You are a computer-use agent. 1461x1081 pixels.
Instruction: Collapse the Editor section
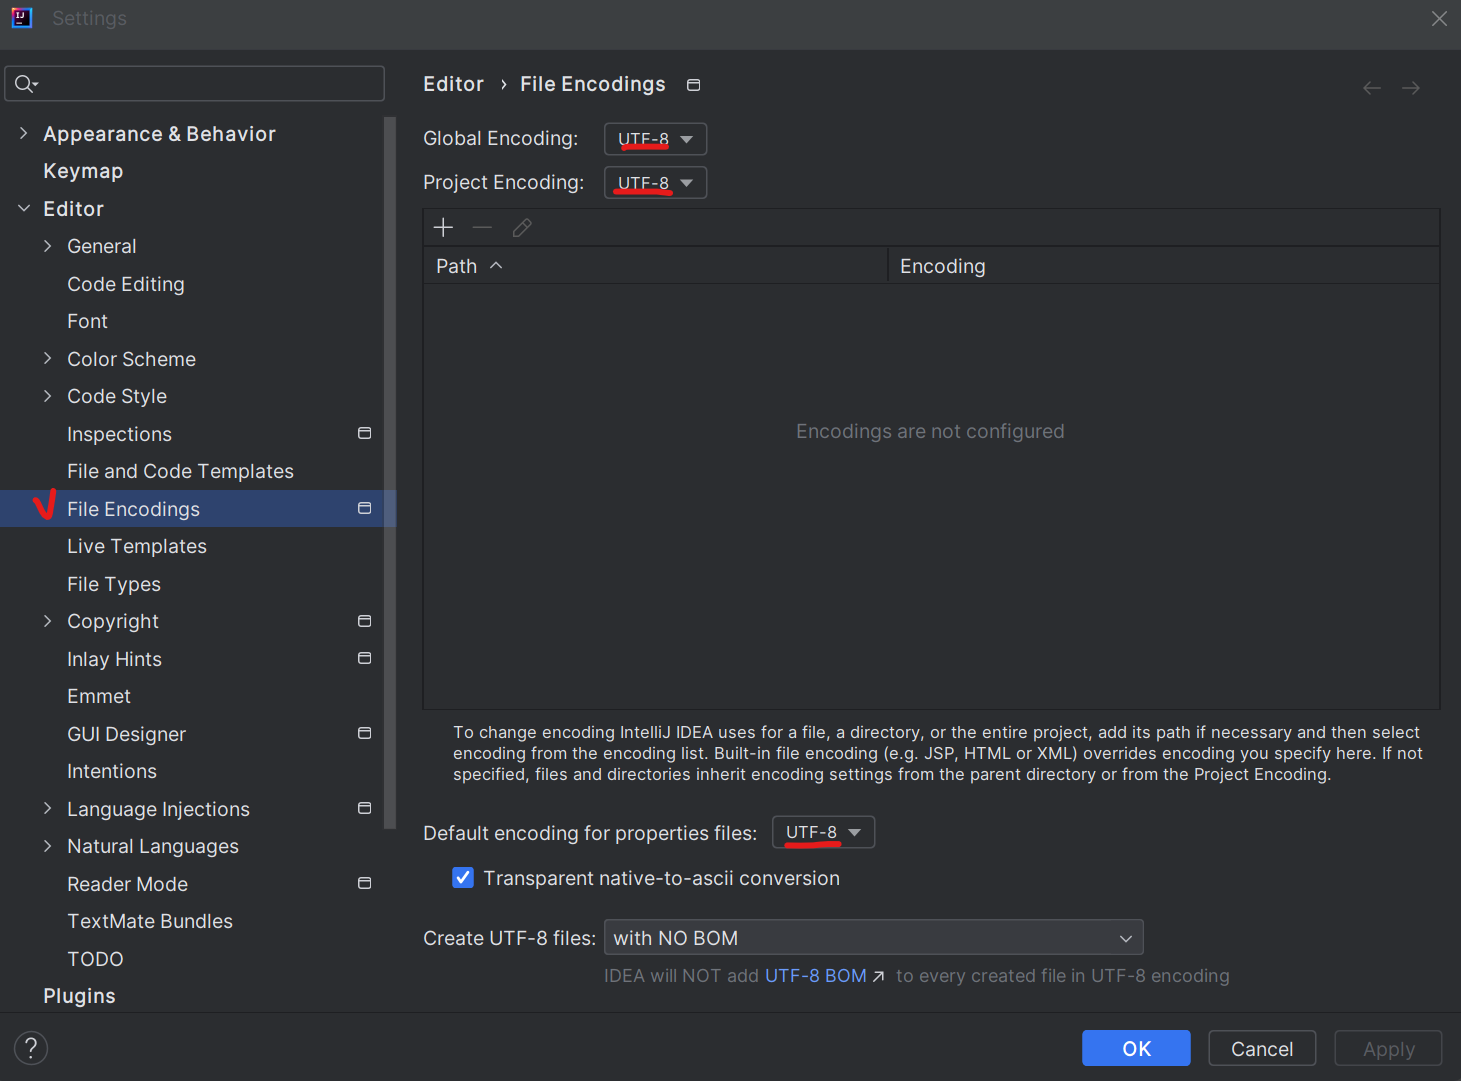pos(23,208)
